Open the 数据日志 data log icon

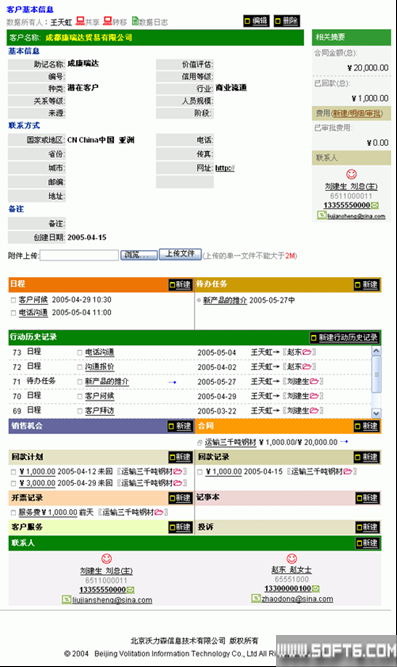pos(135,21)
